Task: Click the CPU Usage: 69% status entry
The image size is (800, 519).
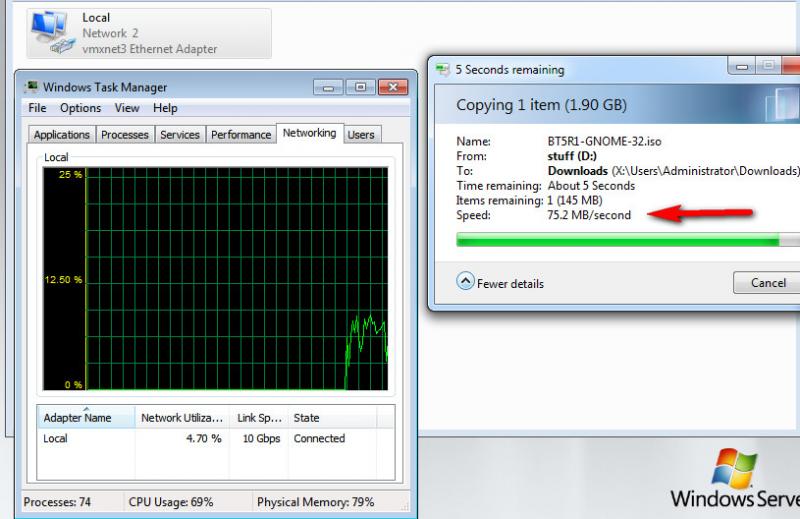Action: [171, 502]
